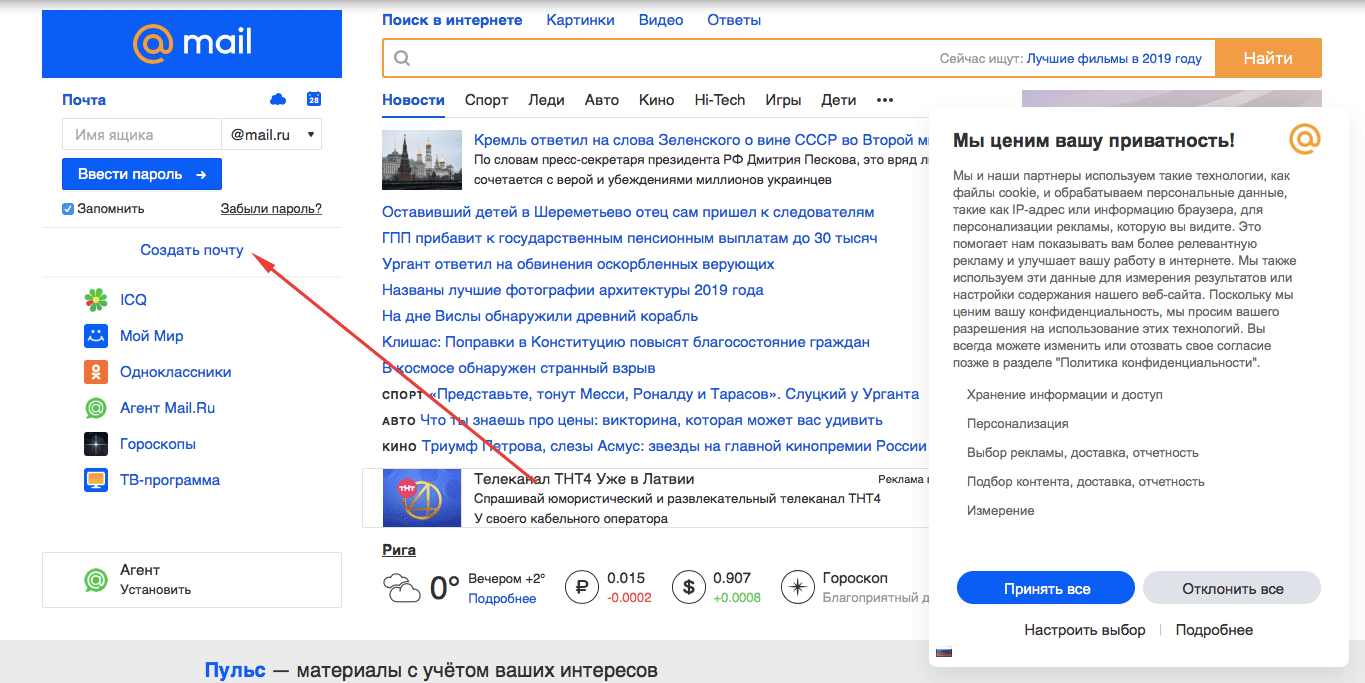This screenshot has width=1365, height=683.
Task: Toggle the Запомнить checkbox
Action: 68,209
